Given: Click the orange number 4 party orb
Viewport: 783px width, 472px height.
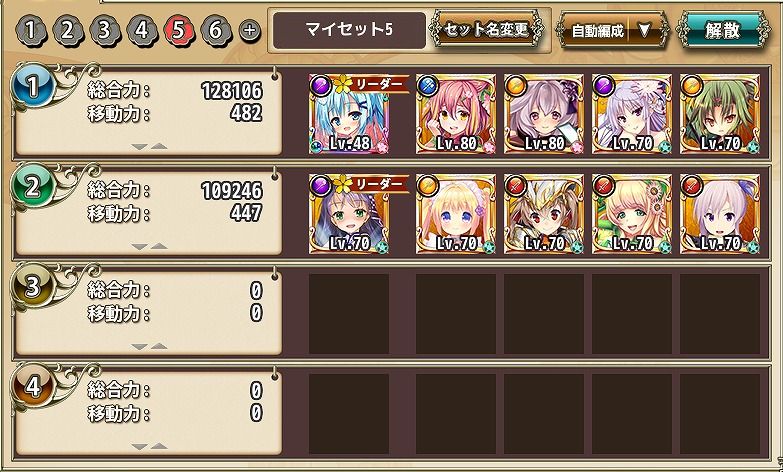Looking at the screenshot, I should [33, 387].
